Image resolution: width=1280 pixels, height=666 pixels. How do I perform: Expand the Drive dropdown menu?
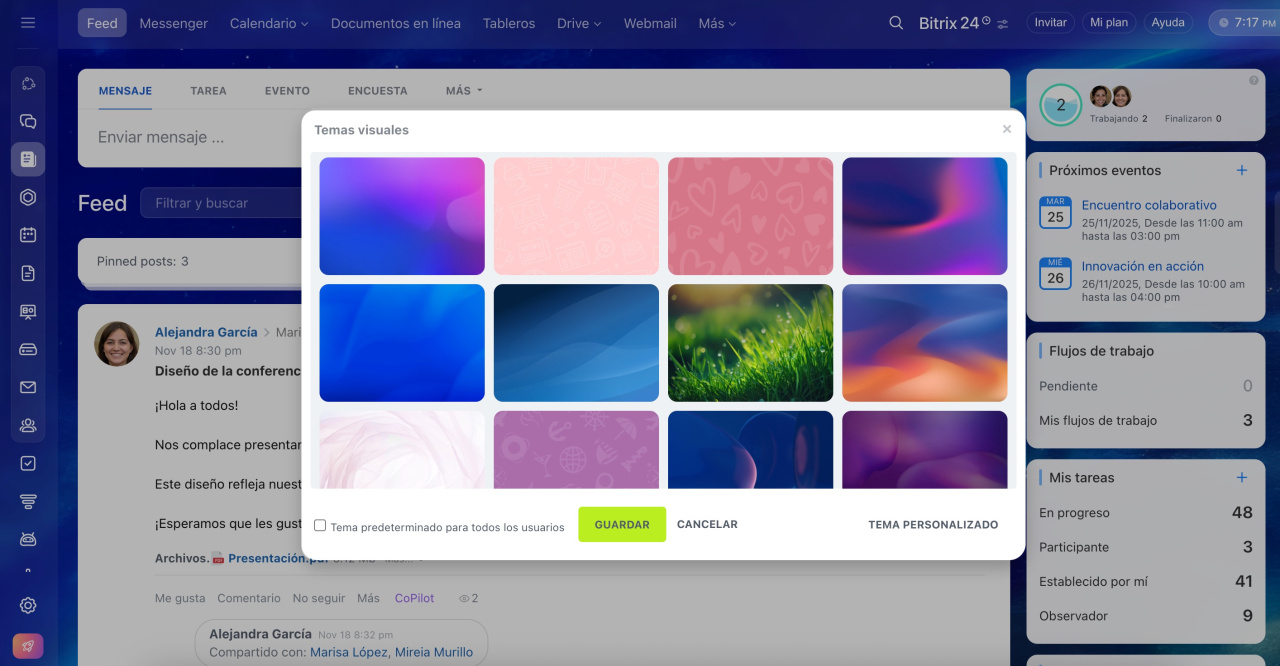point(579,23)
